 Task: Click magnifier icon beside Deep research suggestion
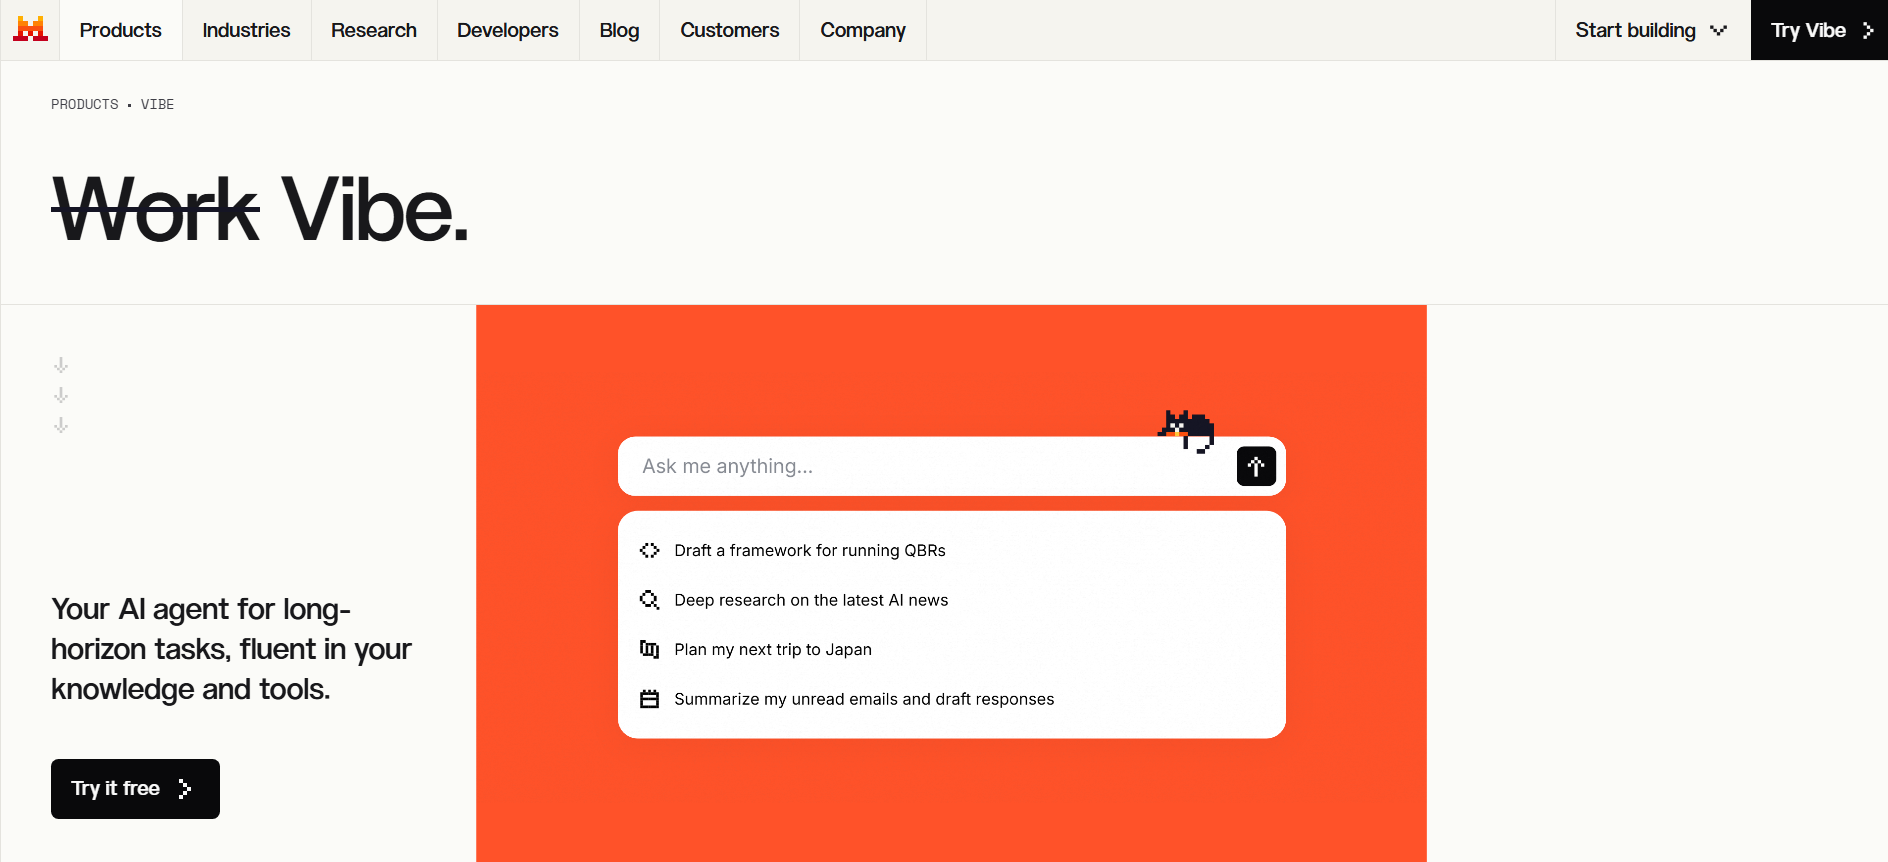pos(649,600)
